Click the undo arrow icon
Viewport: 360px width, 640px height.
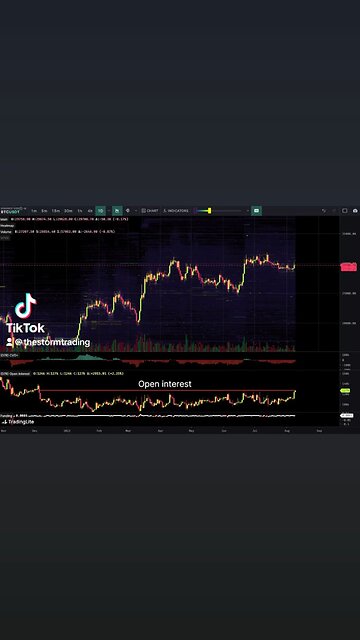pos(324,211)
